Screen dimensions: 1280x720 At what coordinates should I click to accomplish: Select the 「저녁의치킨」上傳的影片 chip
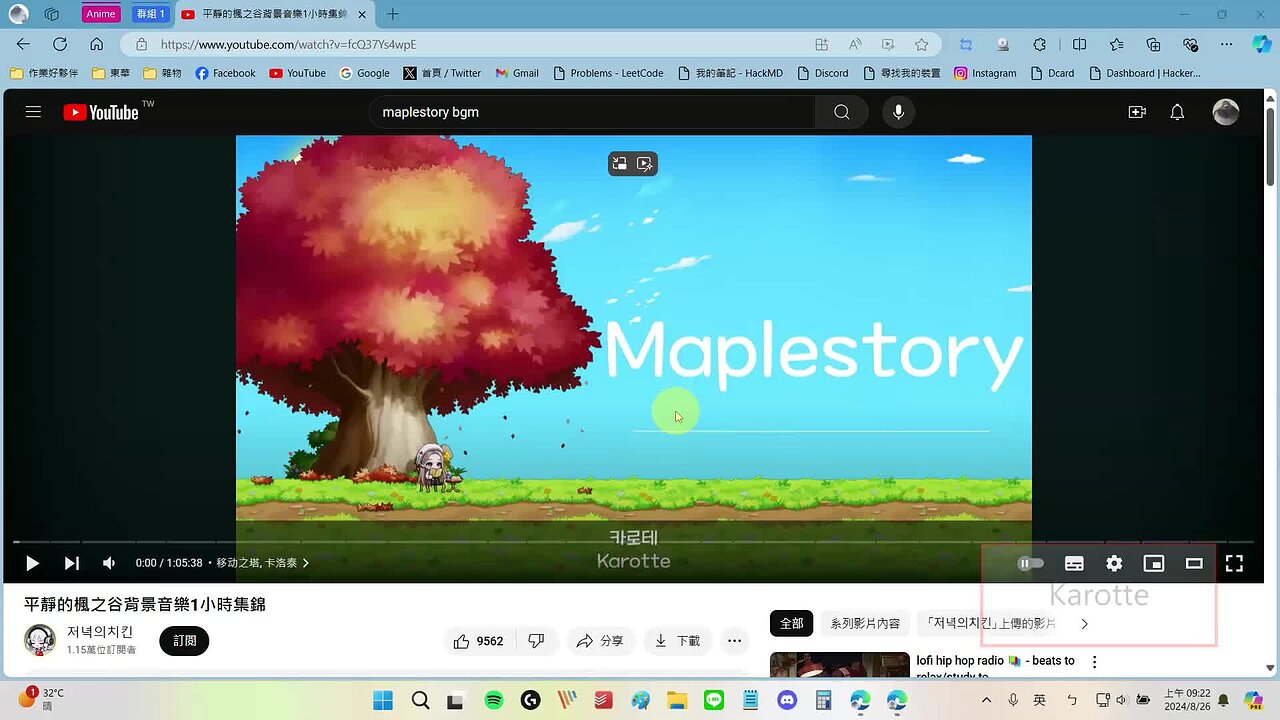[990, 623]
